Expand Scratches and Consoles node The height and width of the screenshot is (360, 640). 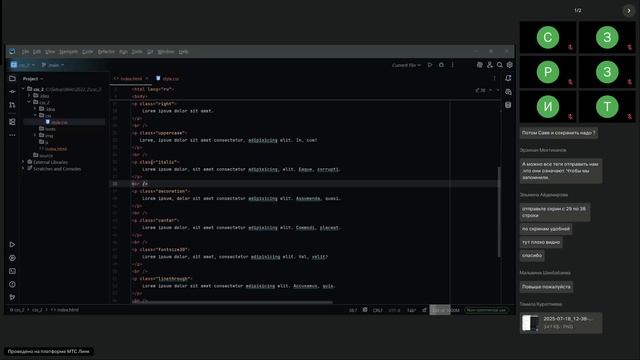(23, 169)
